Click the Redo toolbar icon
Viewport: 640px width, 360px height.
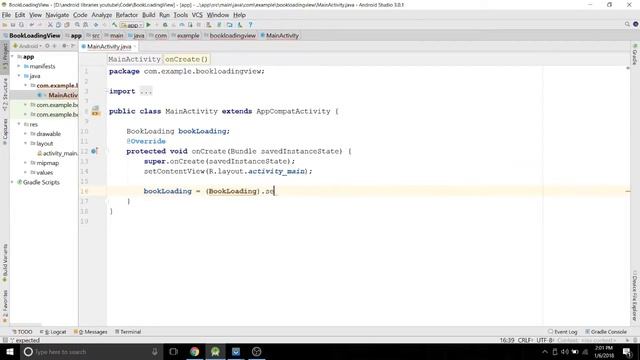[40, 25]
